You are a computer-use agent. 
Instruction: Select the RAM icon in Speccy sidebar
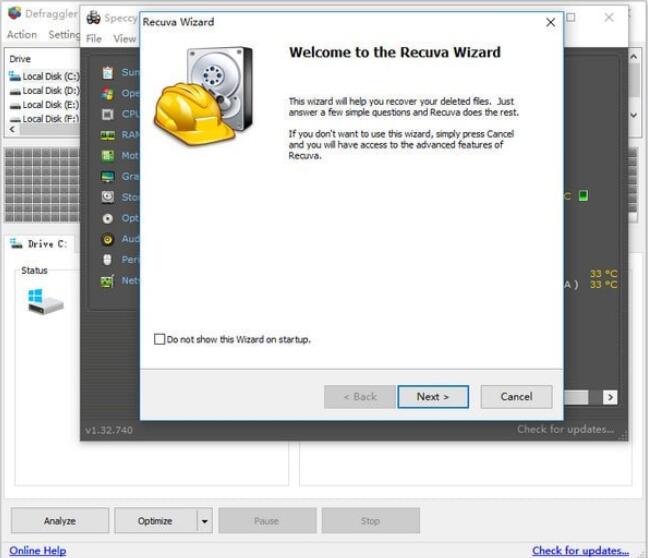pyautogui.click(x=107, y=135)
